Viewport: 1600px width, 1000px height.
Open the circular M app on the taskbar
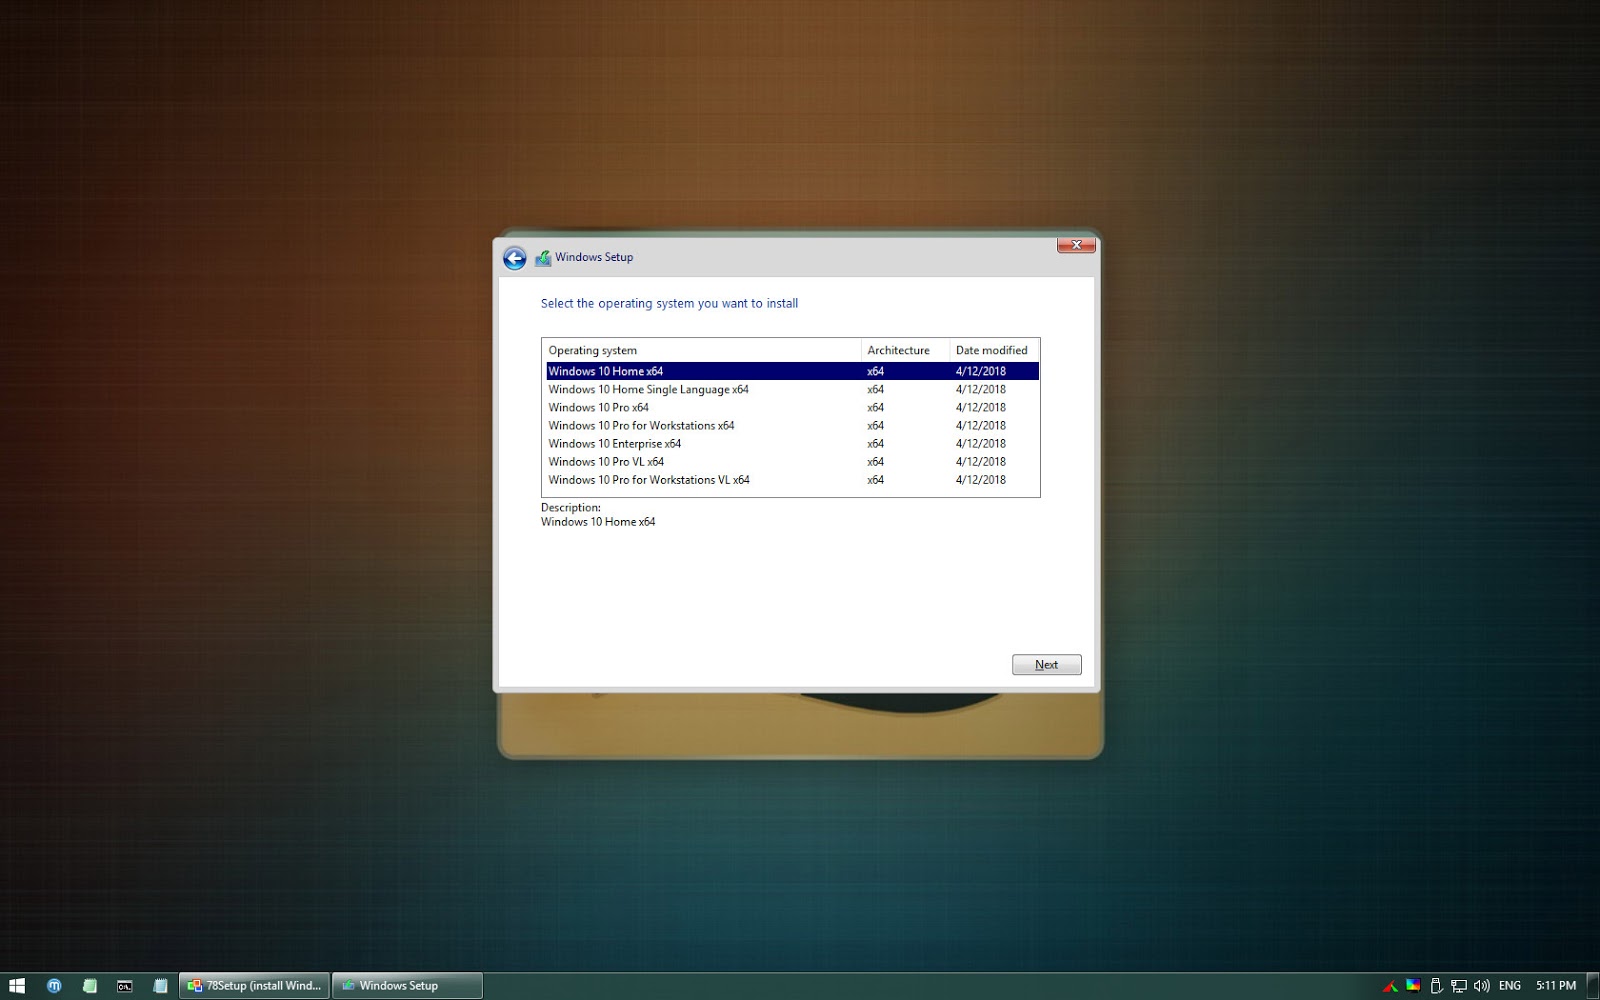[54, 985]
